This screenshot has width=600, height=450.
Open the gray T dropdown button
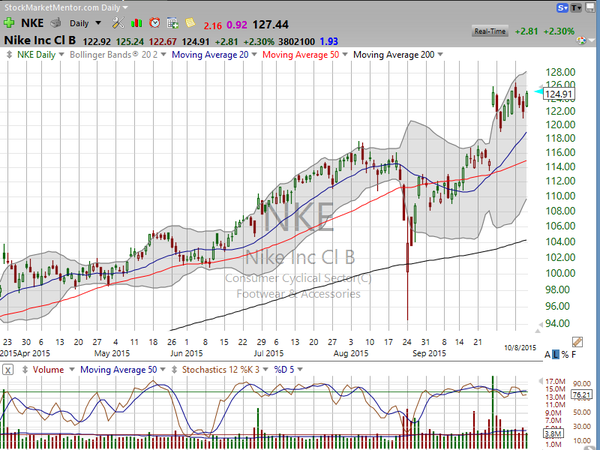point(576,8)
